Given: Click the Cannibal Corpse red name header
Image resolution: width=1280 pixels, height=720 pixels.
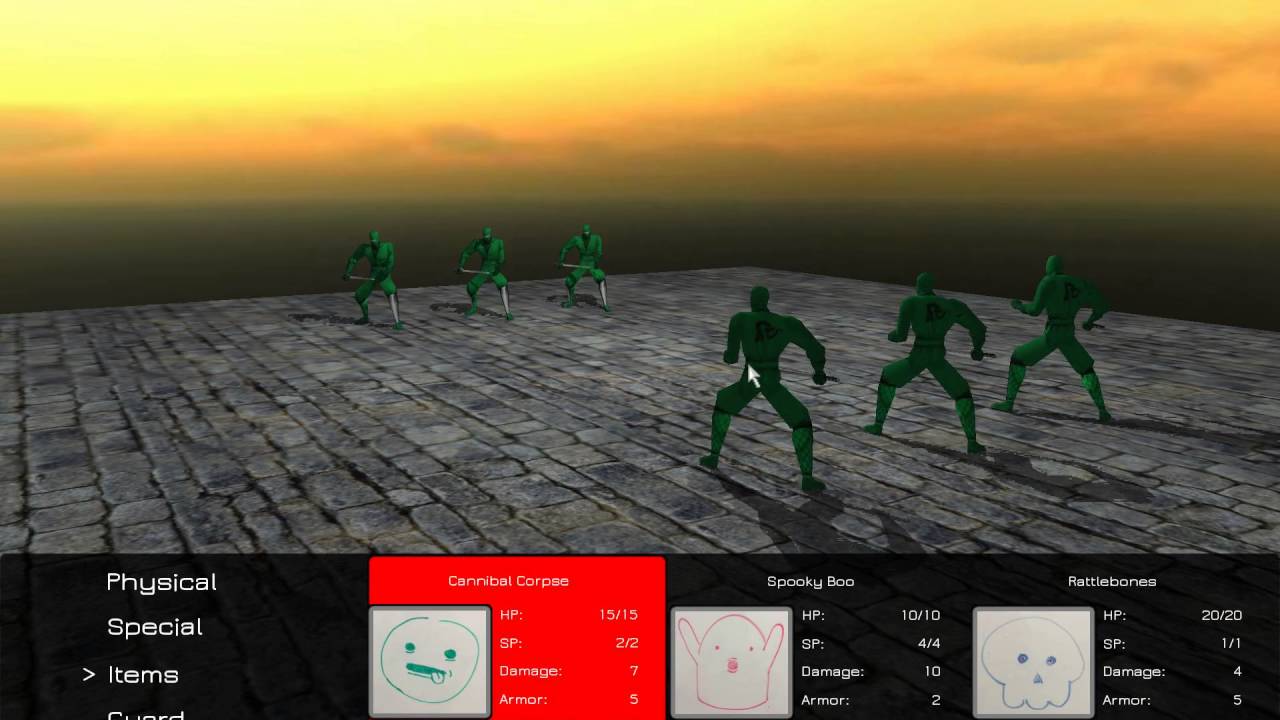Looking at the screenshot, I should pos(517,581).
